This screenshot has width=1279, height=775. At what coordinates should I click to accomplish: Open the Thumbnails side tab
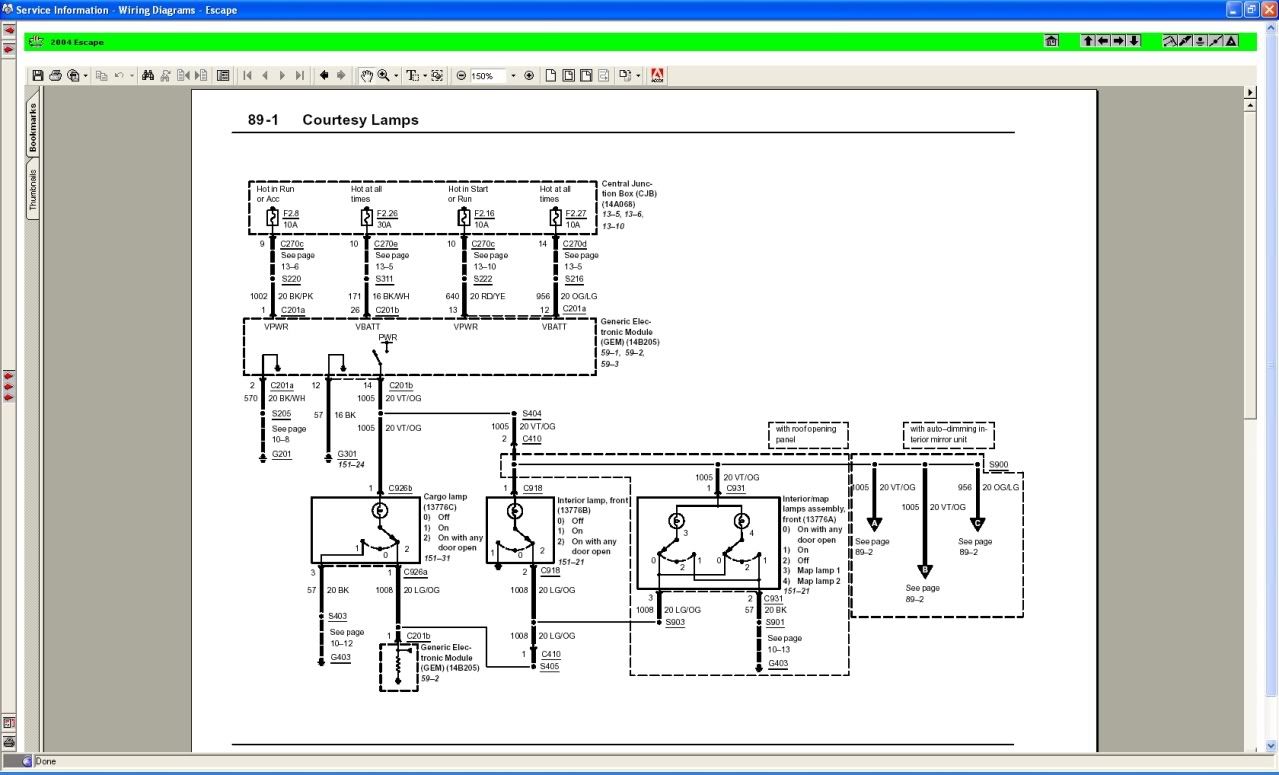click(32, 189)
